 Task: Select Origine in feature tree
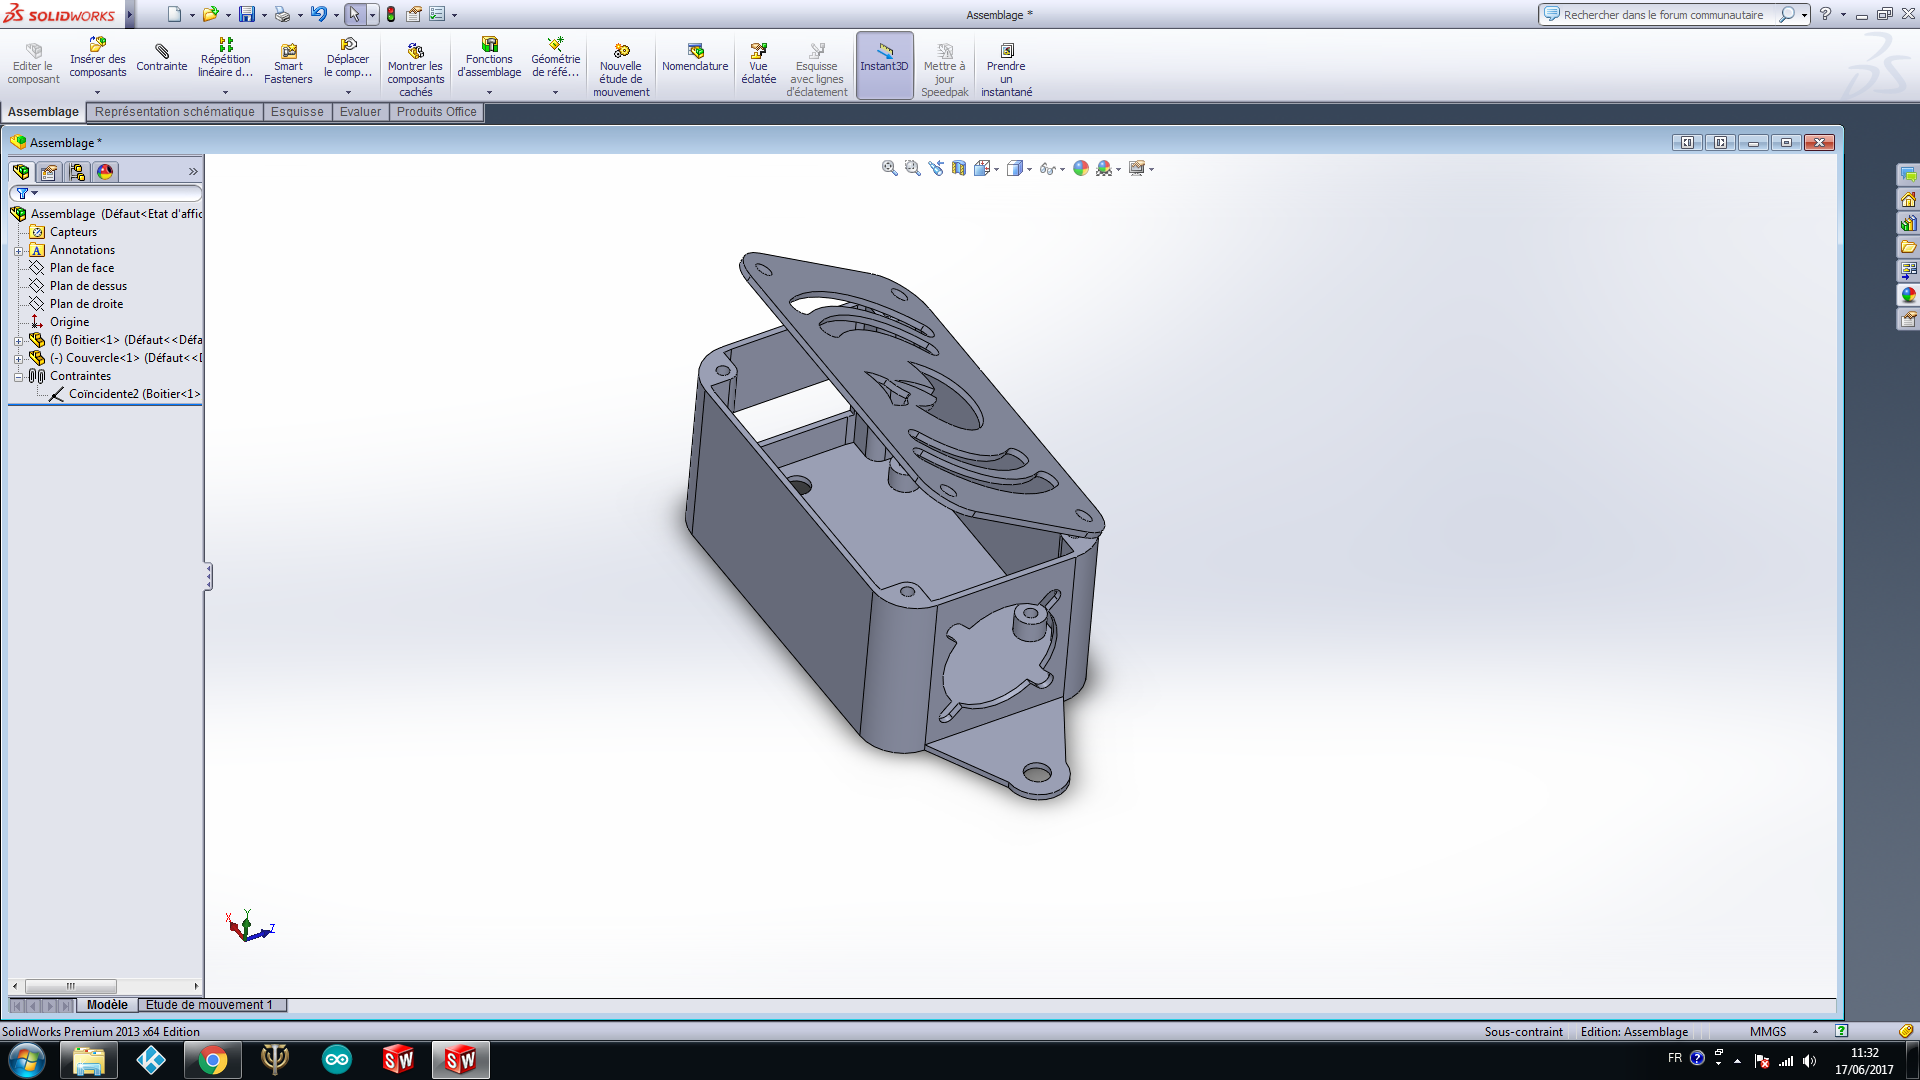pyautogui.click(x=69, y=322)
